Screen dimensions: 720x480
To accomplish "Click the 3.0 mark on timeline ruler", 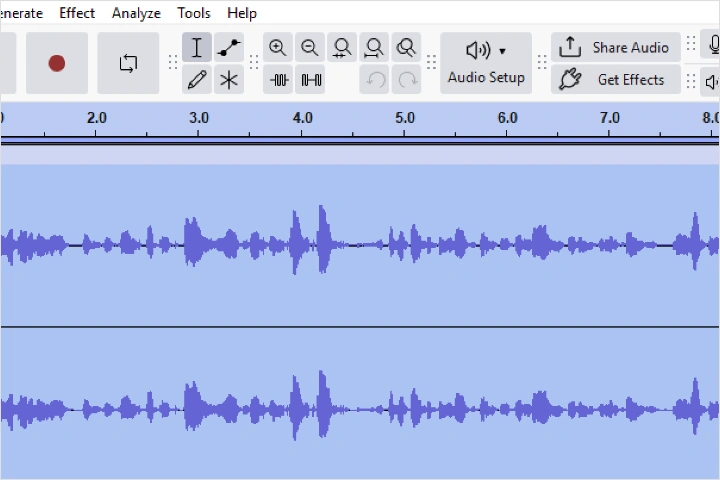I will (x=198, y=118).
